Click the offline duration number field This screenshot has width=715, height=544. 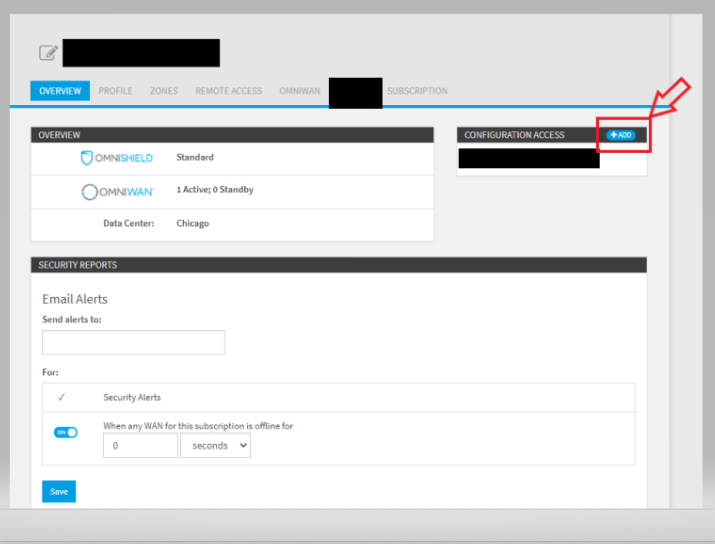[x=140, y=446]
